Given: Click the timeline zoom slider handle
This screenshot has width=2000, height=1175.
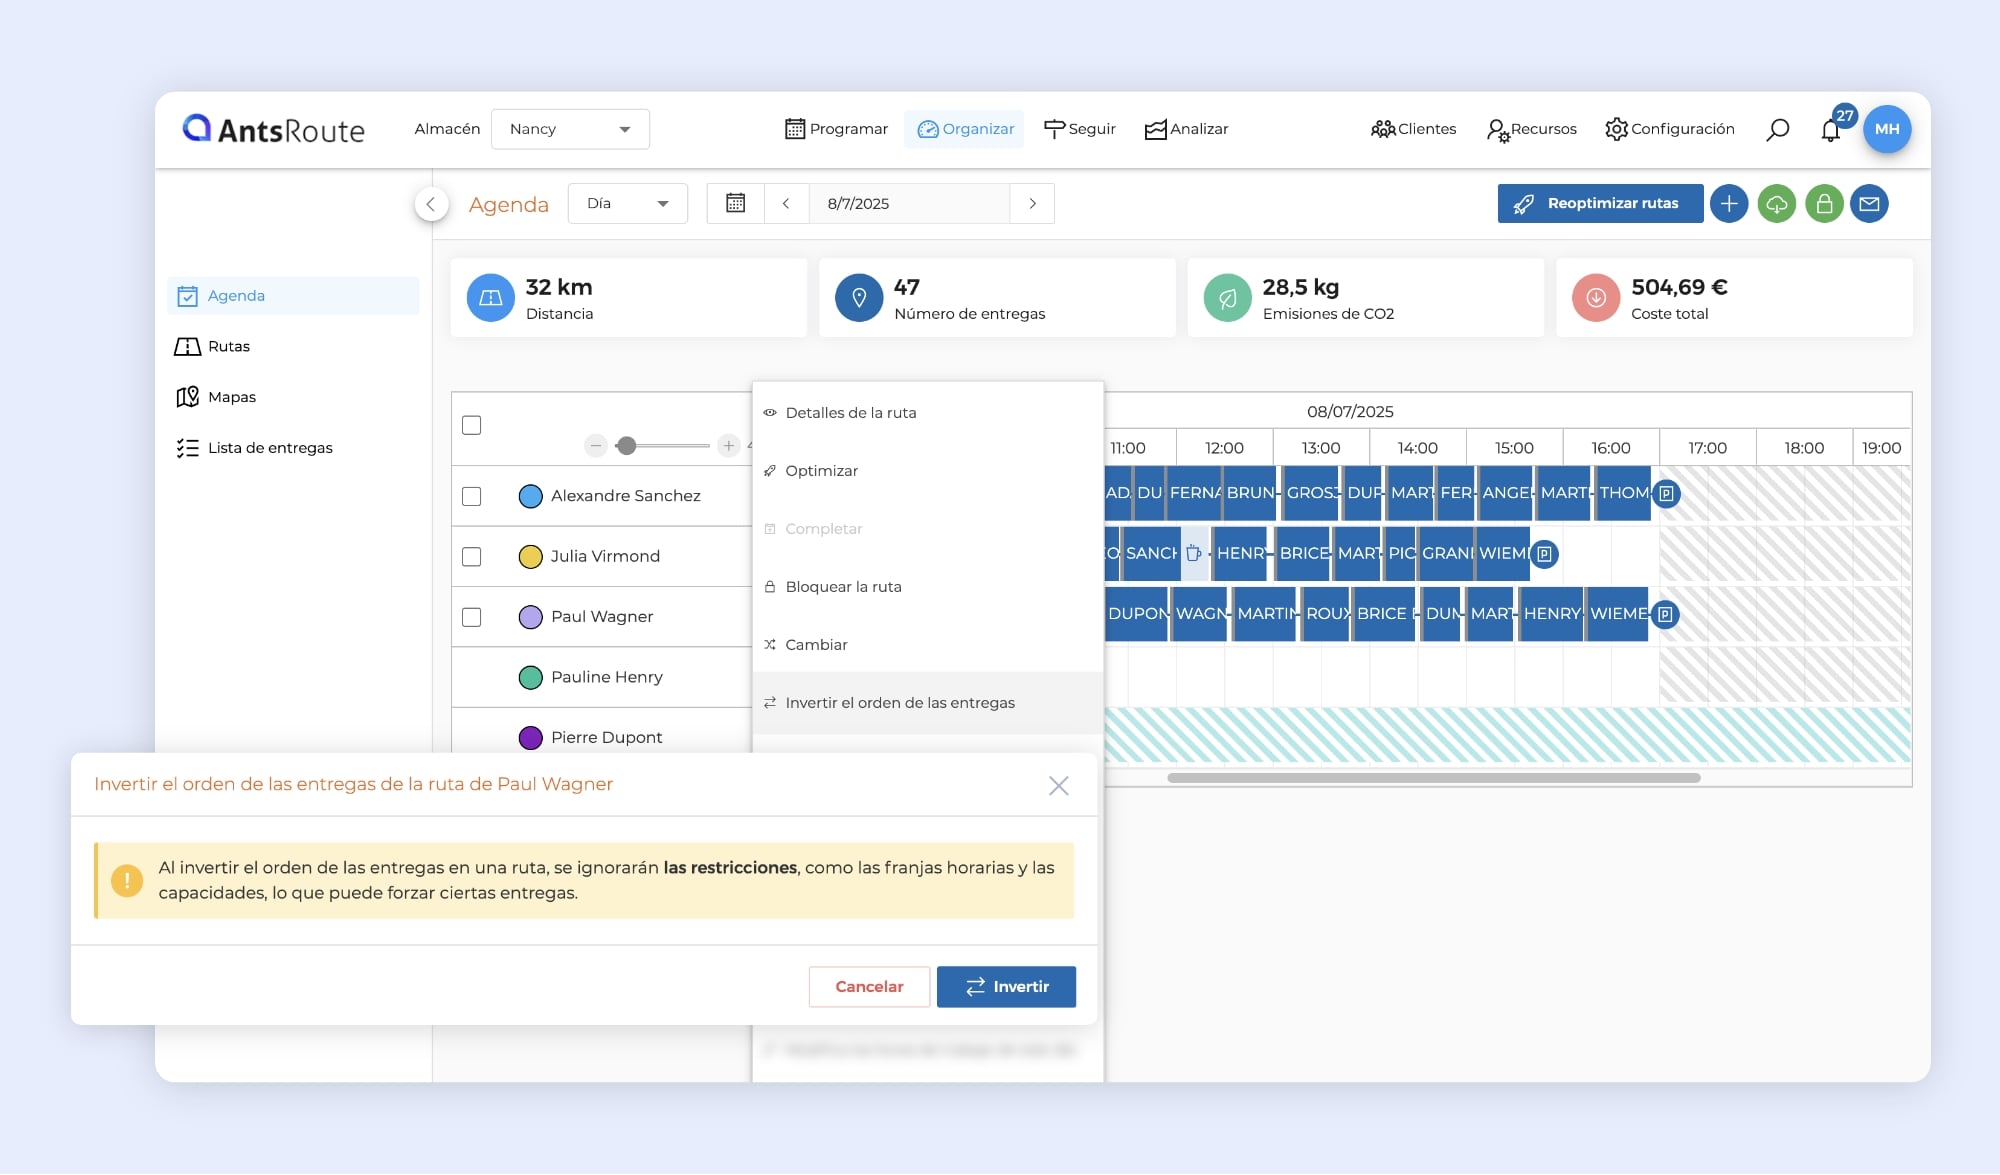Looking at the screenshot, I should point(626,446).
